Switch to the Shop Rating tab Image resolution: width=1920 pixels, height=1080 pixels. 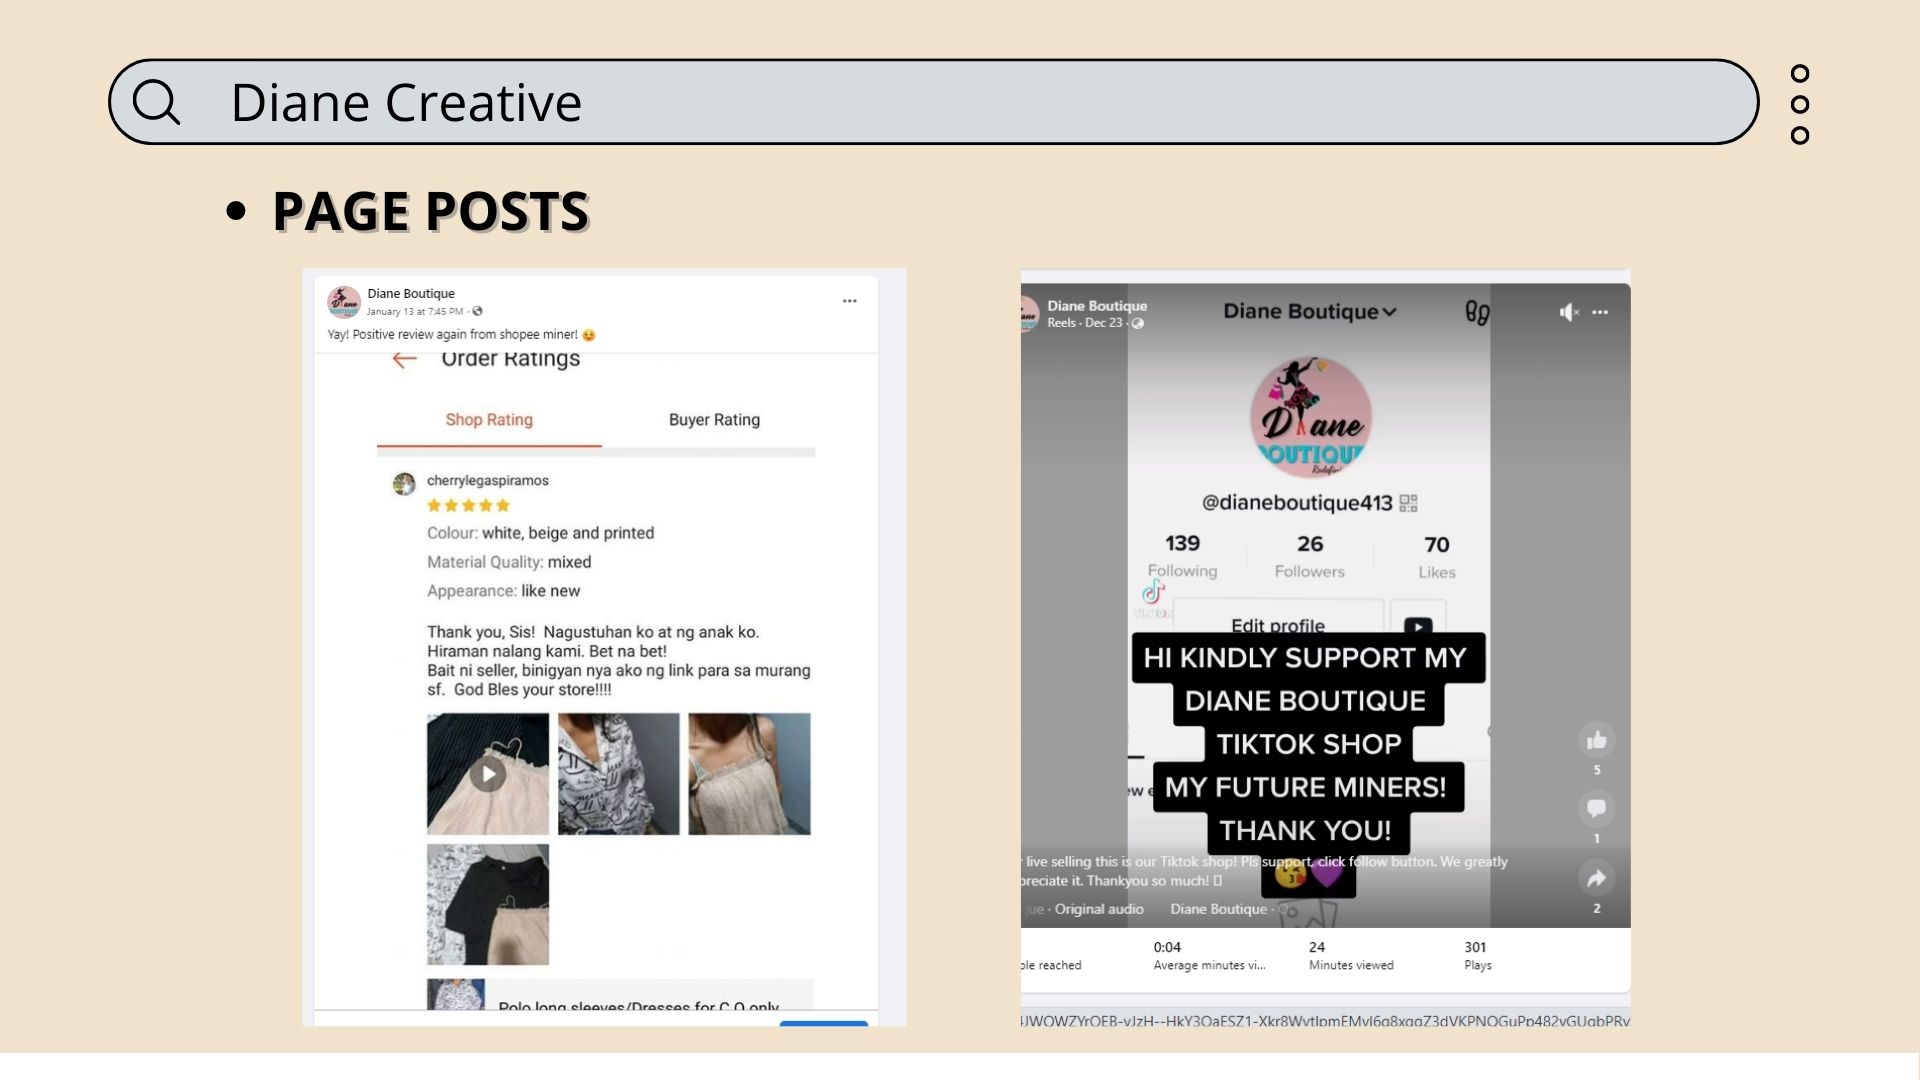(489, 420)
